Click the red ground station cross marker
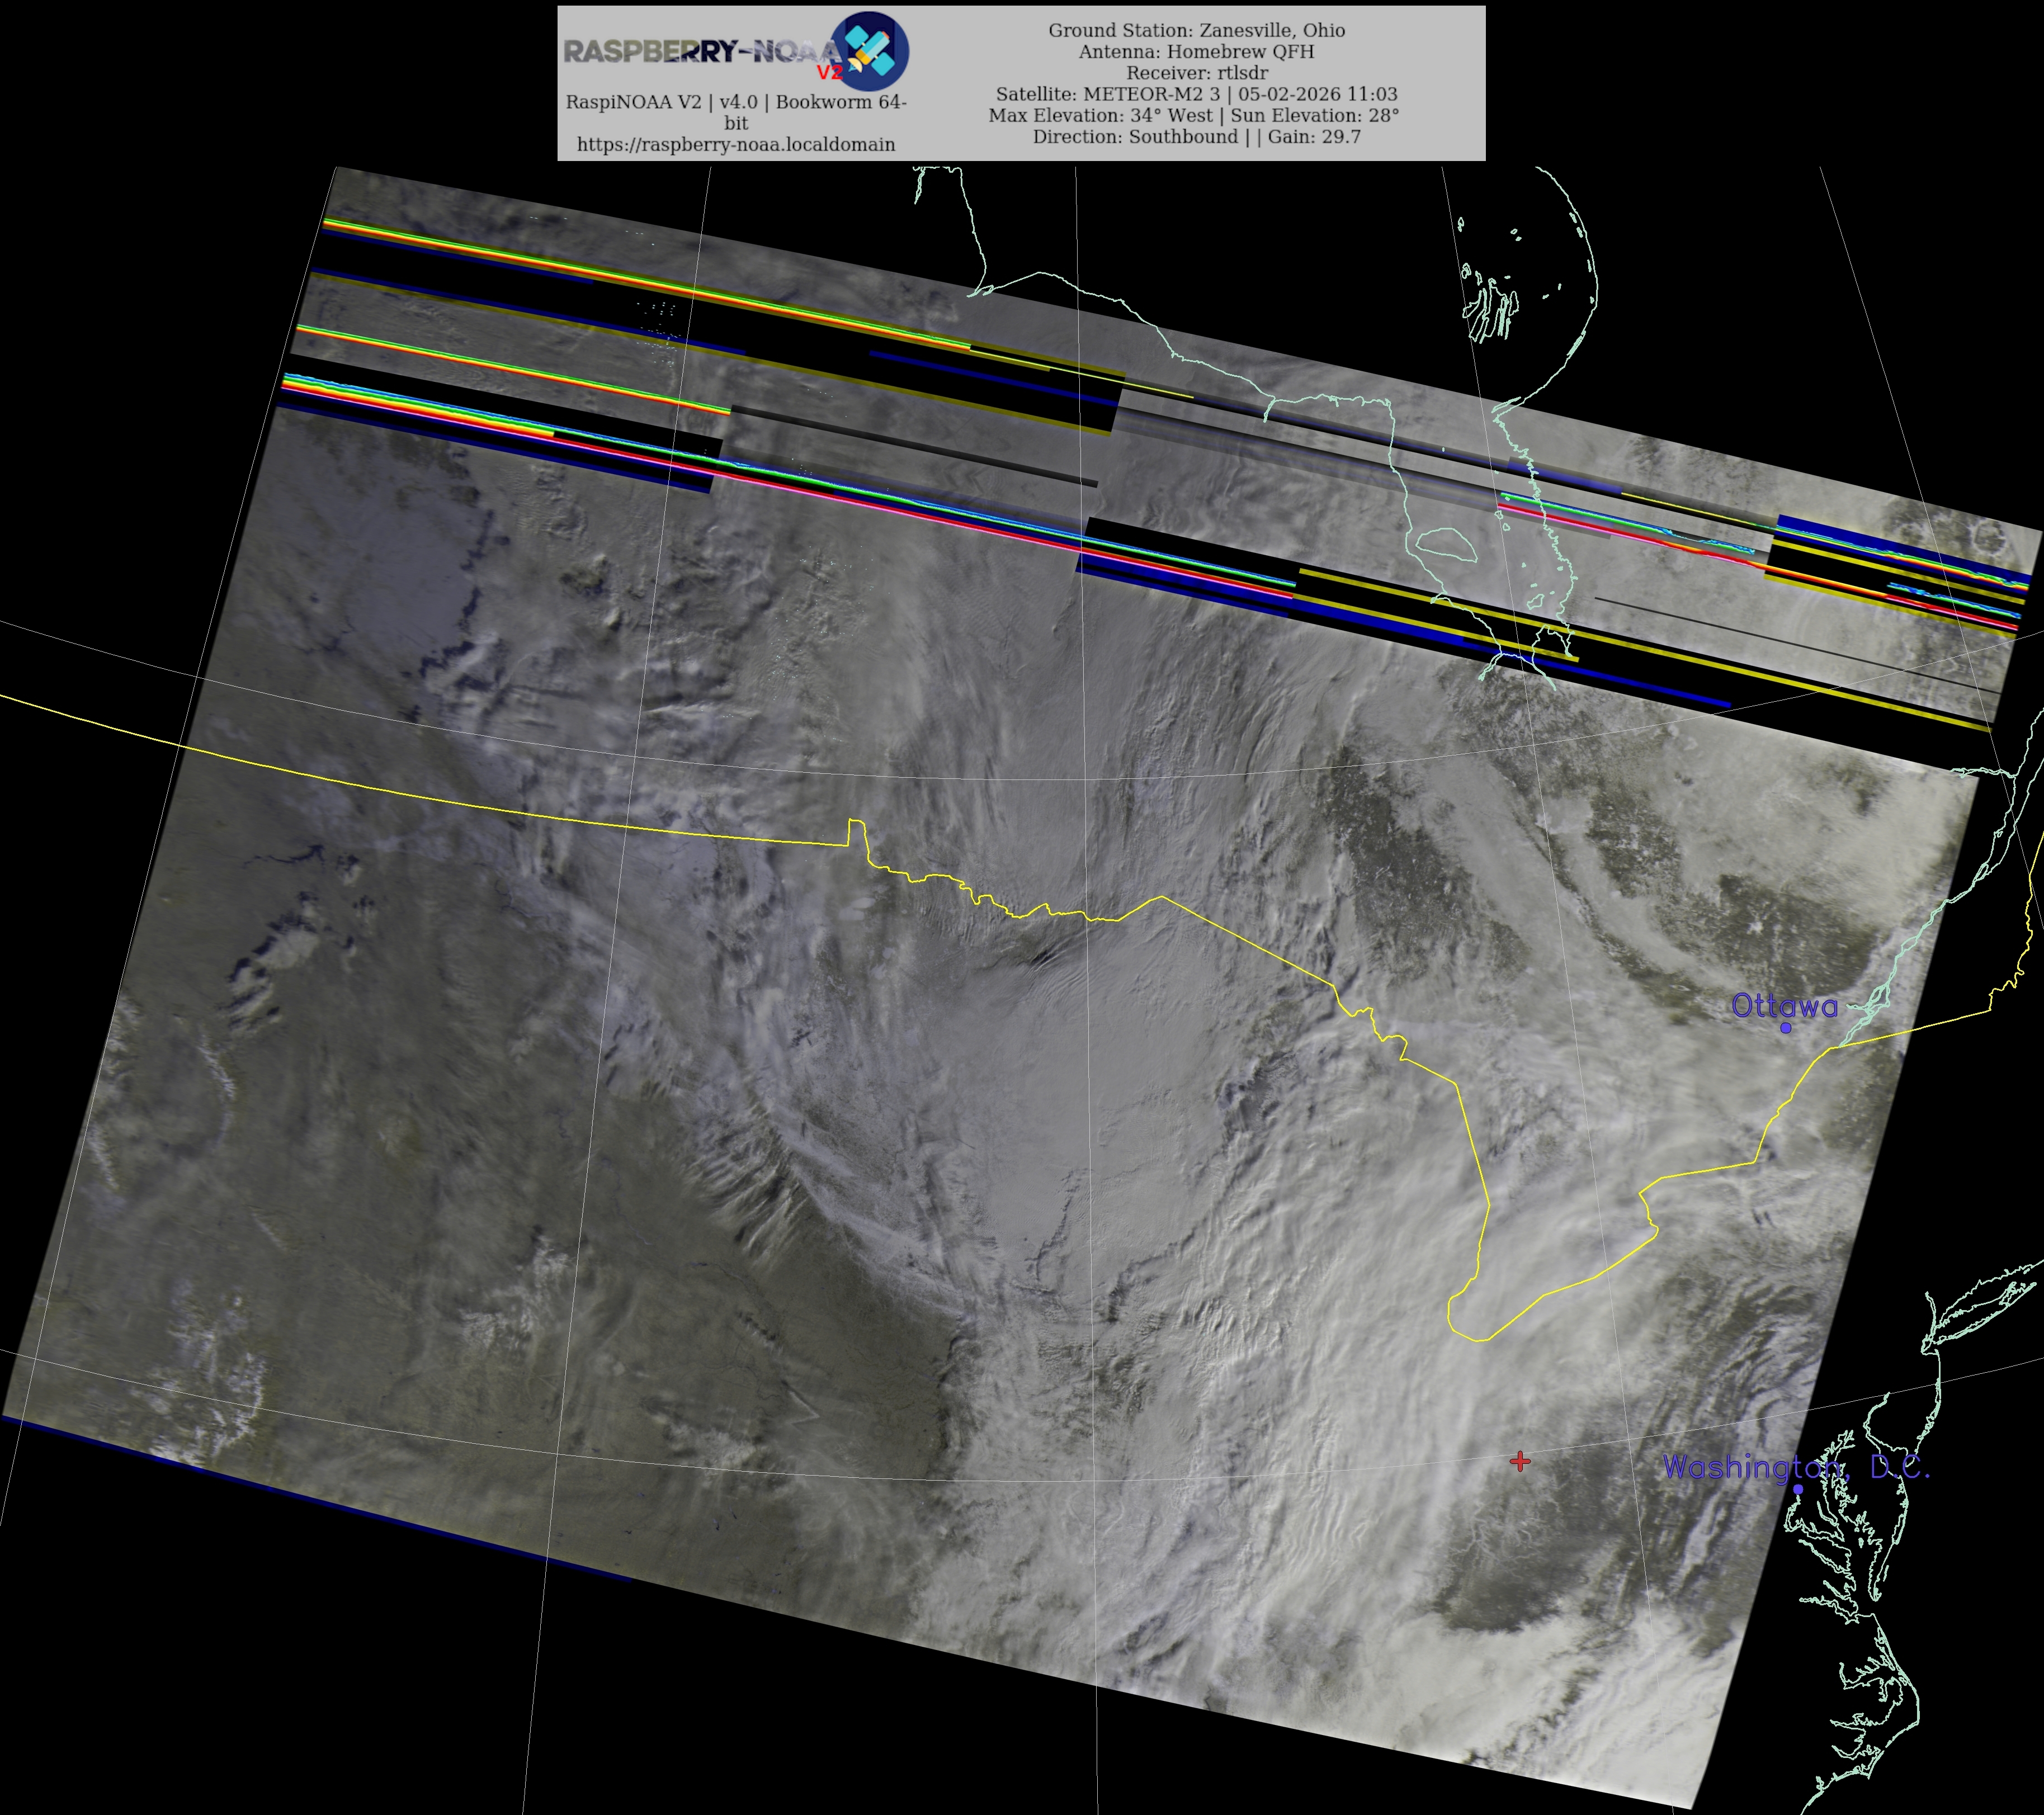Screen dimensions: 2044x1815 [x=1520, y=1462]
